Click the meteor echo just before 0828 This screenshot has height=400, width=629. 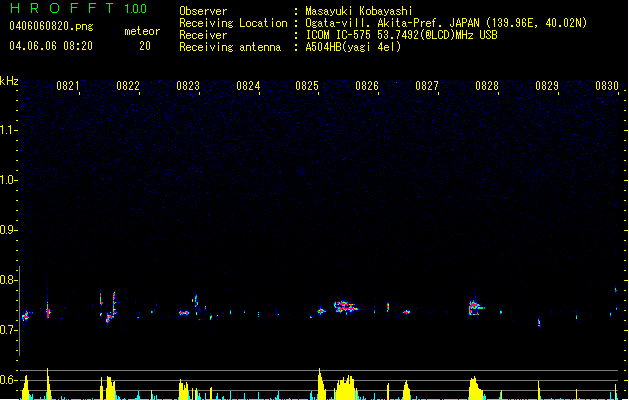[x=475, y=307]
